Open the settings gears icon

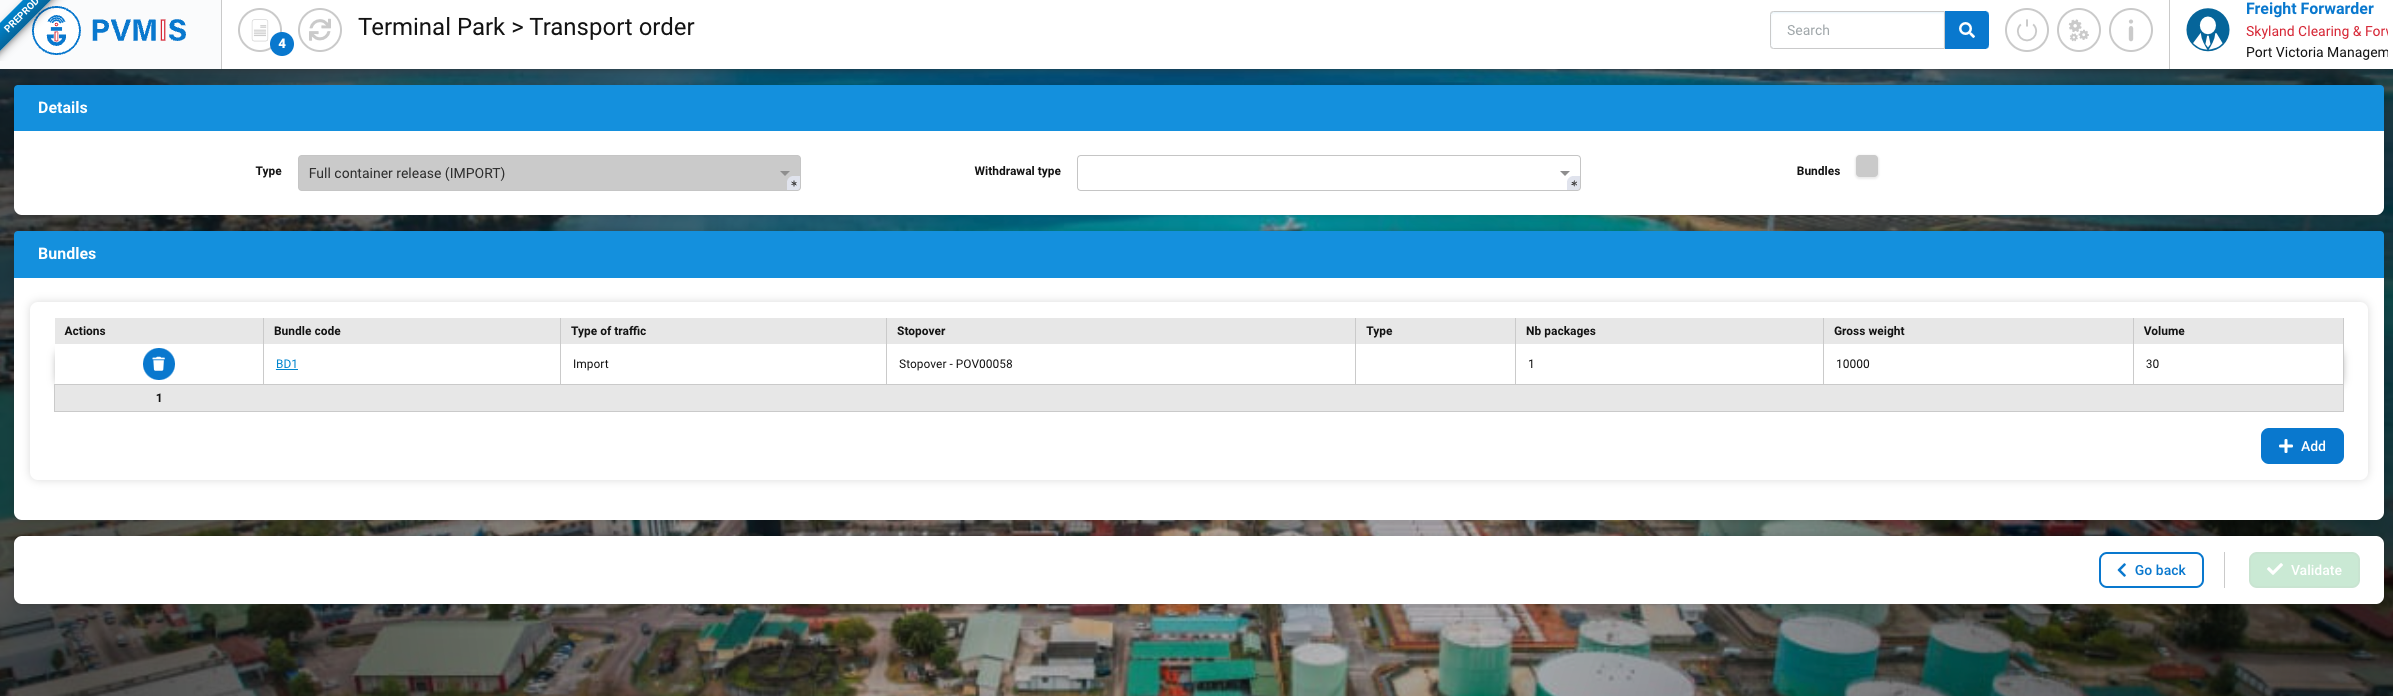(x=2078, y=30)
